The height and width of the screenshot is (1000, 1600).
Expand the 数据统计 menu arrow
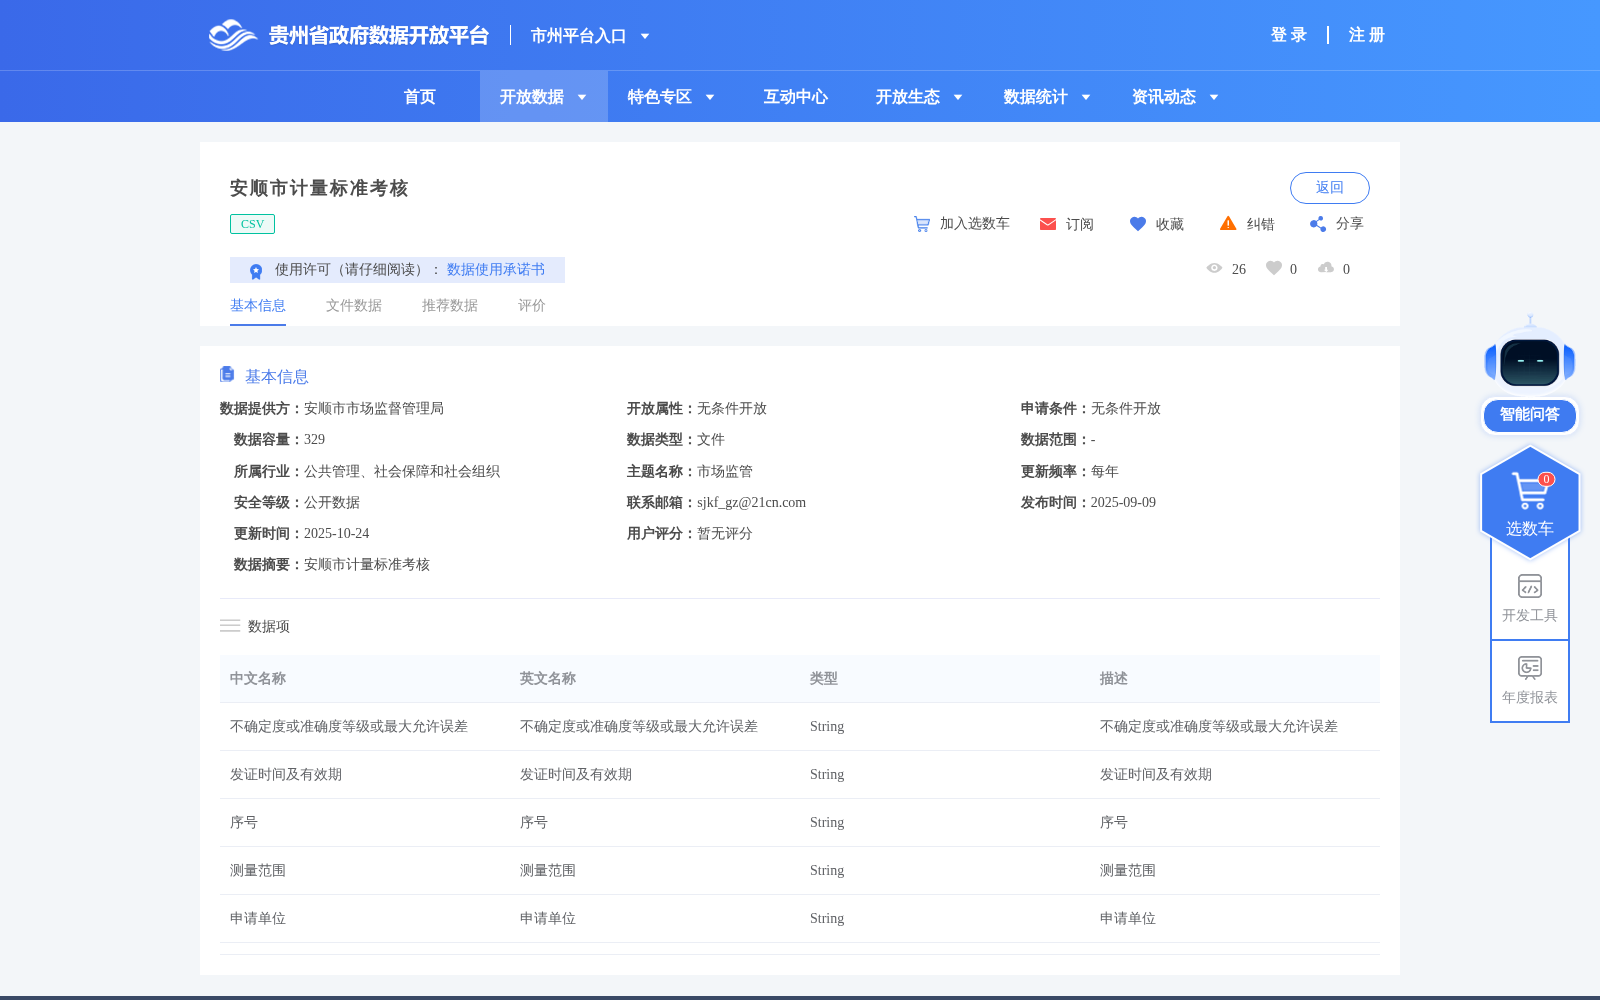1086,97
